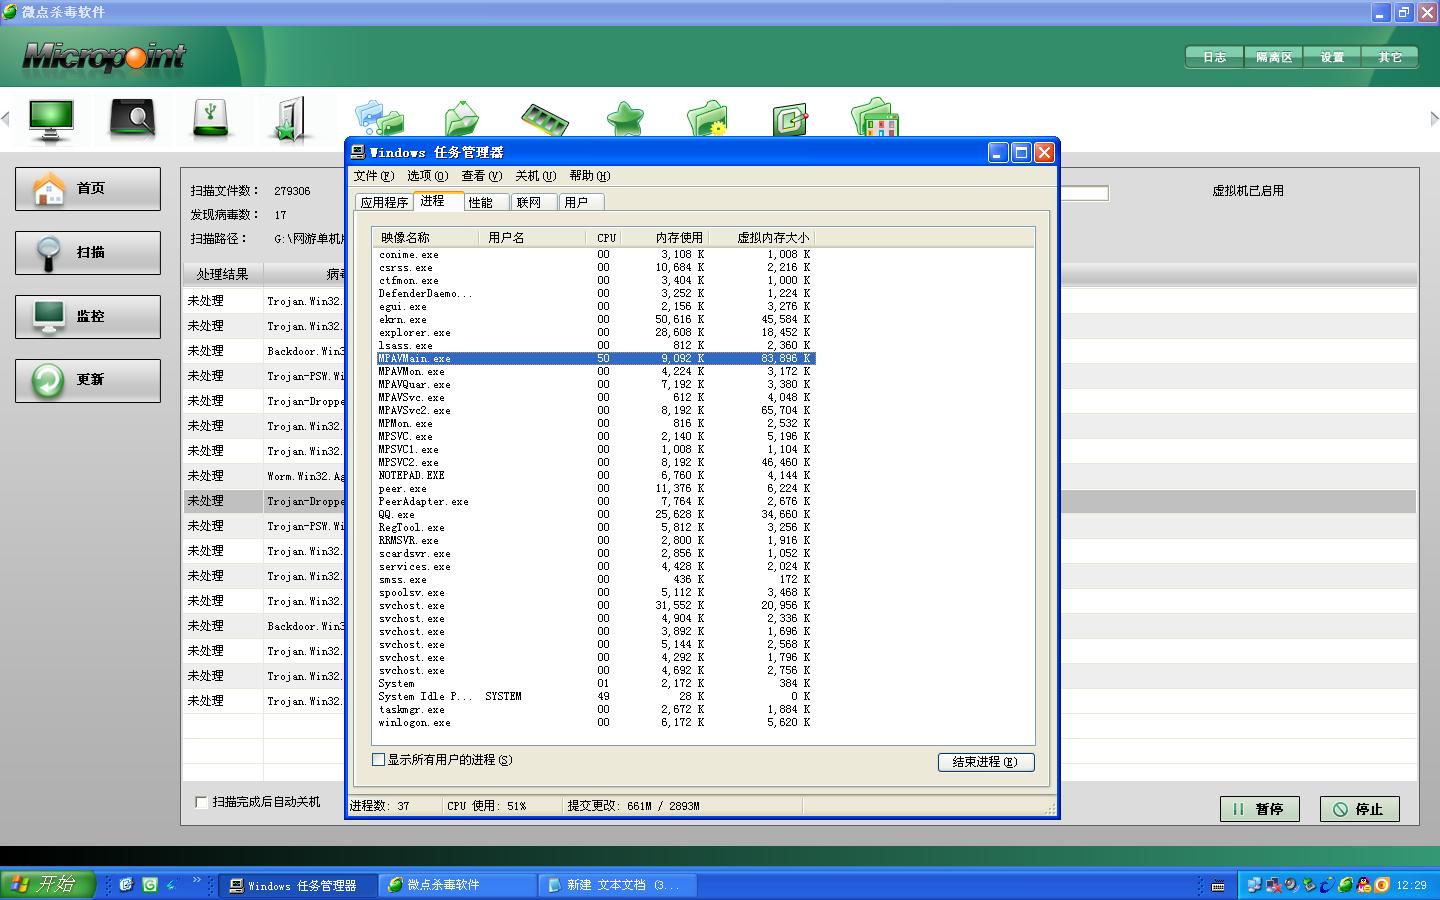Click the network shared folder icon
Image resolution: width=1440 pixels, height=900 pixels.
click(x=380, y=118)
